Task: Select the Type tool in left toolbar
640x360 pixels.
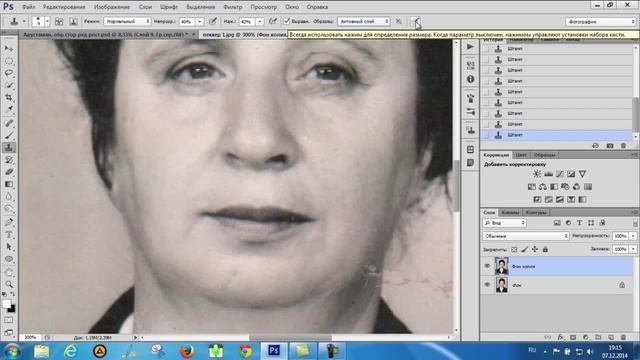Action: 9,235
